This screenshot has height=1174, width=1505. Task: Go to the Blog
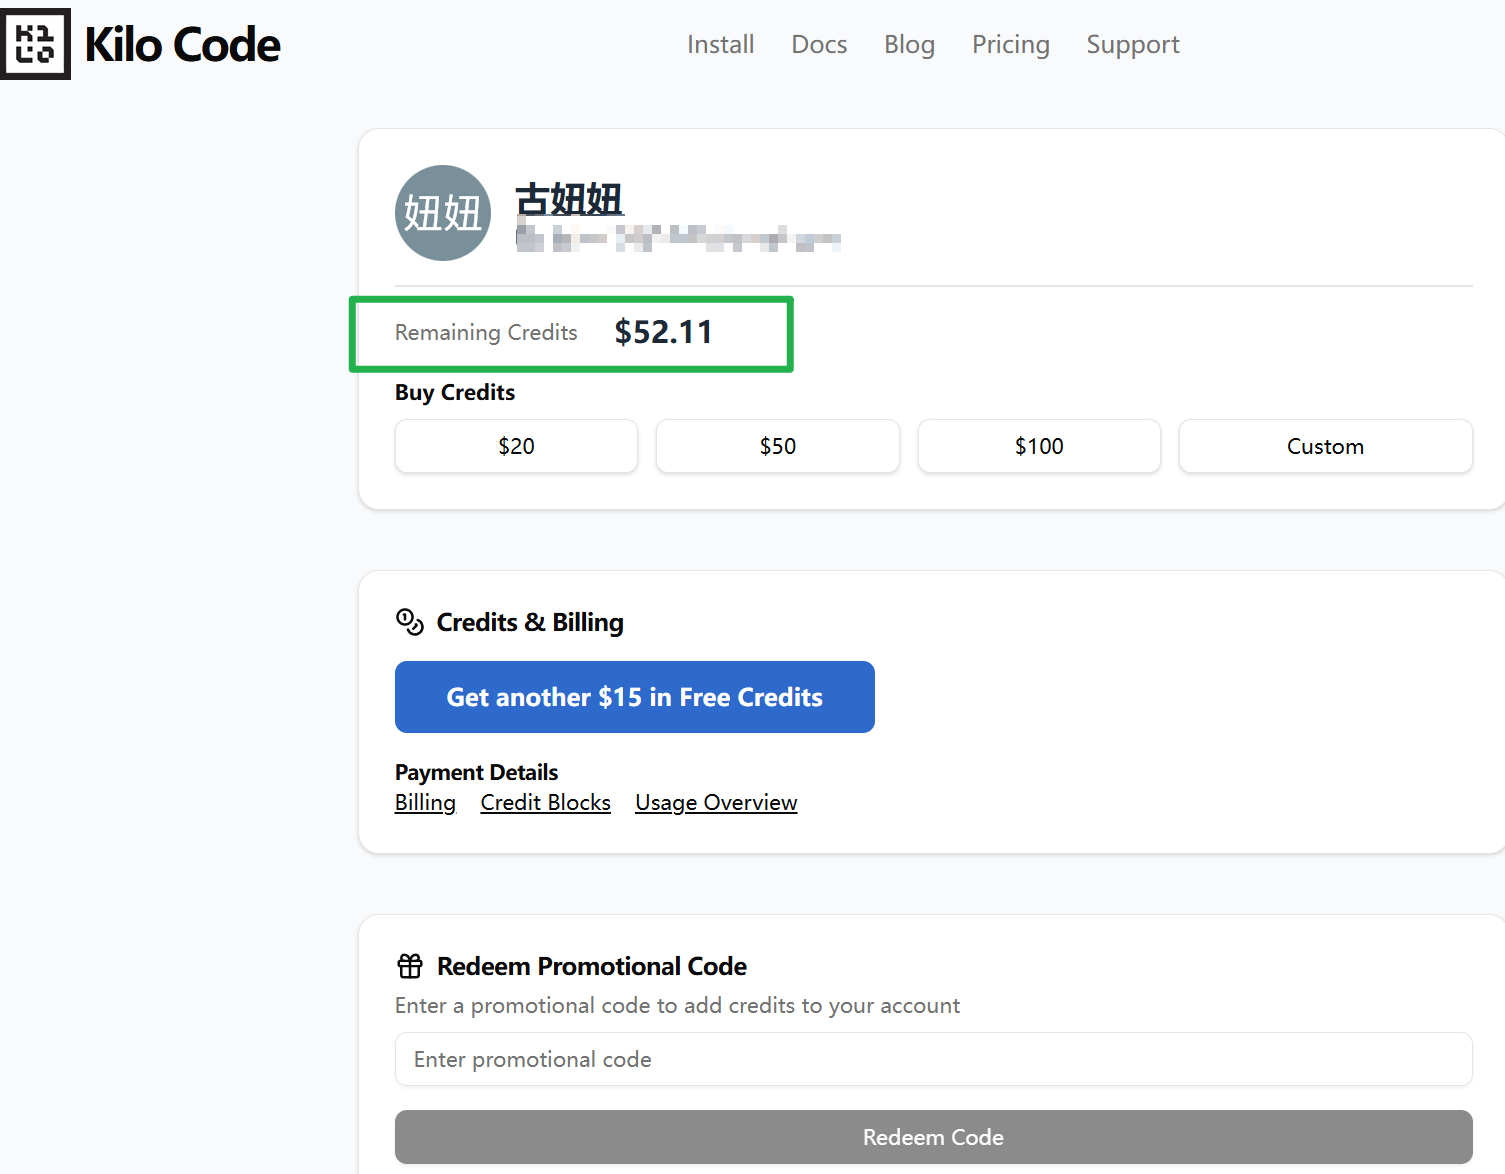click(909, 45)
